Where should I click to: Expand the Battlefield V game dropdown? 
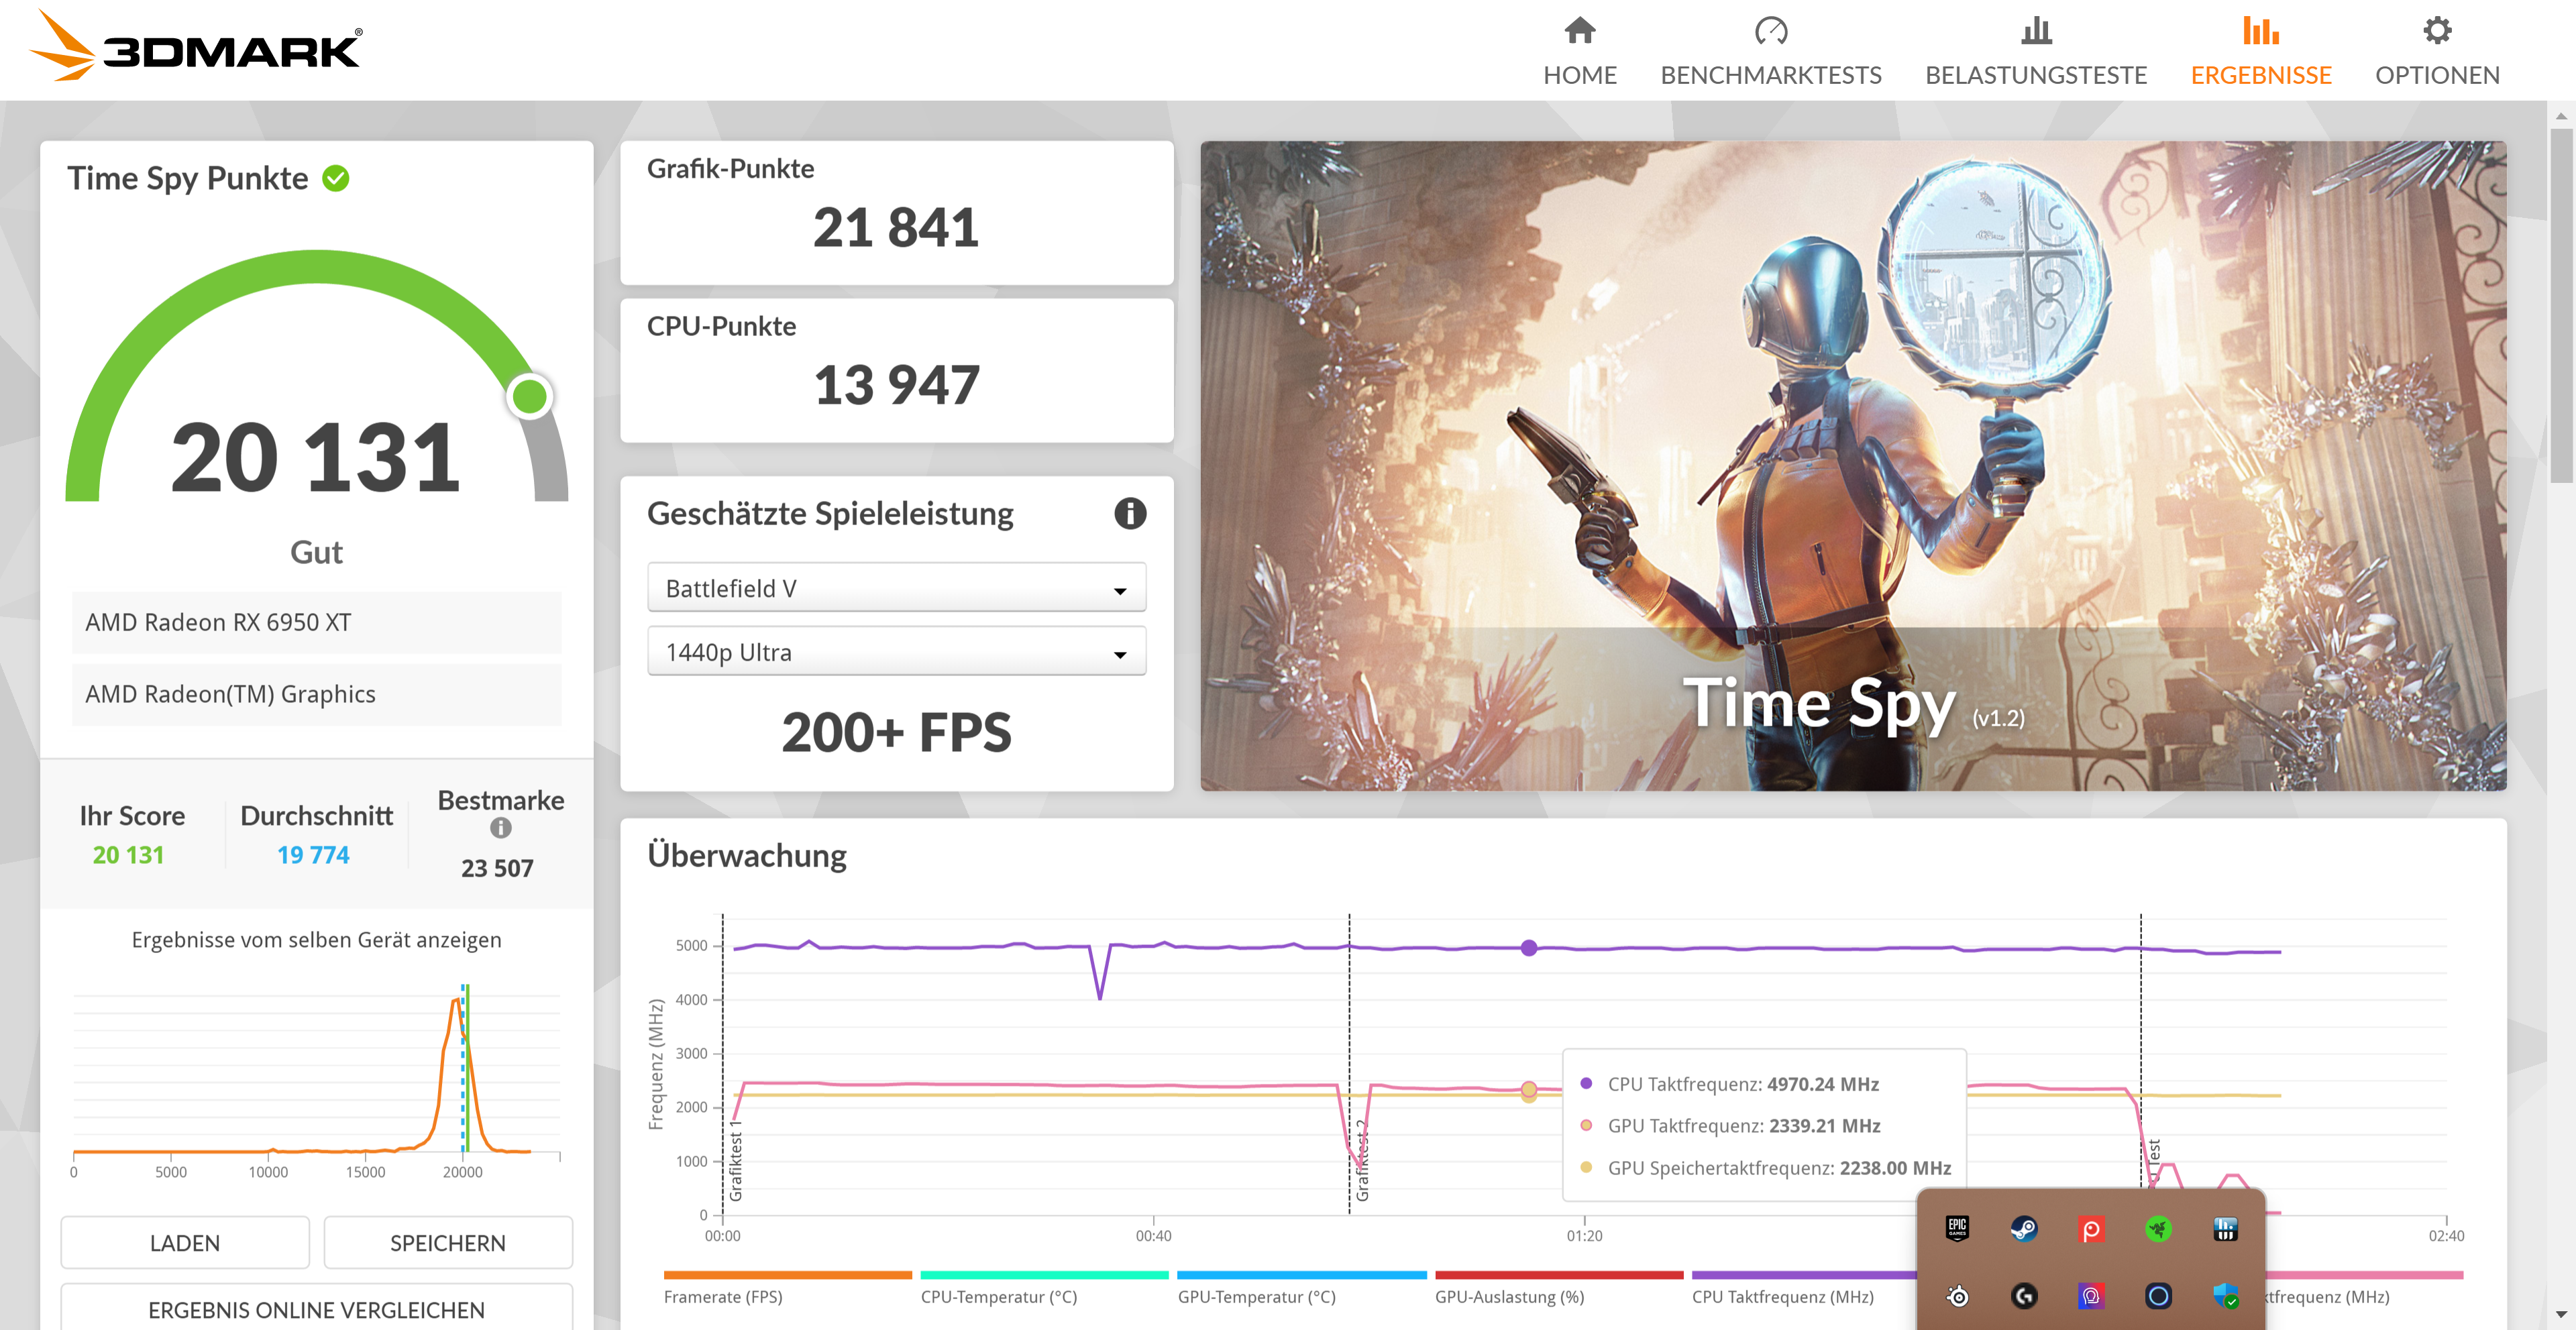click(x=896, y=588)
